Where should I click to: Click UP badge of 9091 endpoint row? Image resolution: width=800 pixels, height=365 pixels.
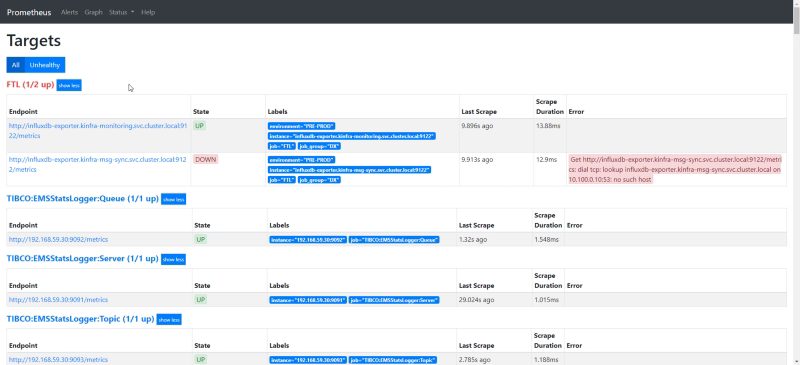201,300
